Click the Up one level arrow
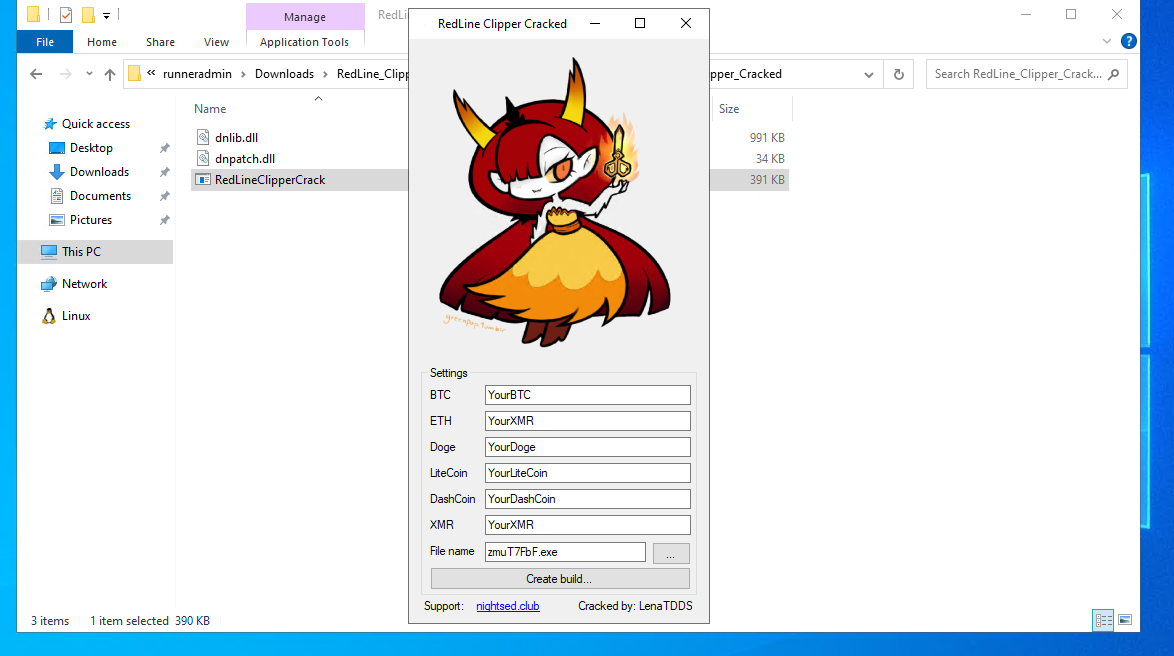 coord(110,74)
